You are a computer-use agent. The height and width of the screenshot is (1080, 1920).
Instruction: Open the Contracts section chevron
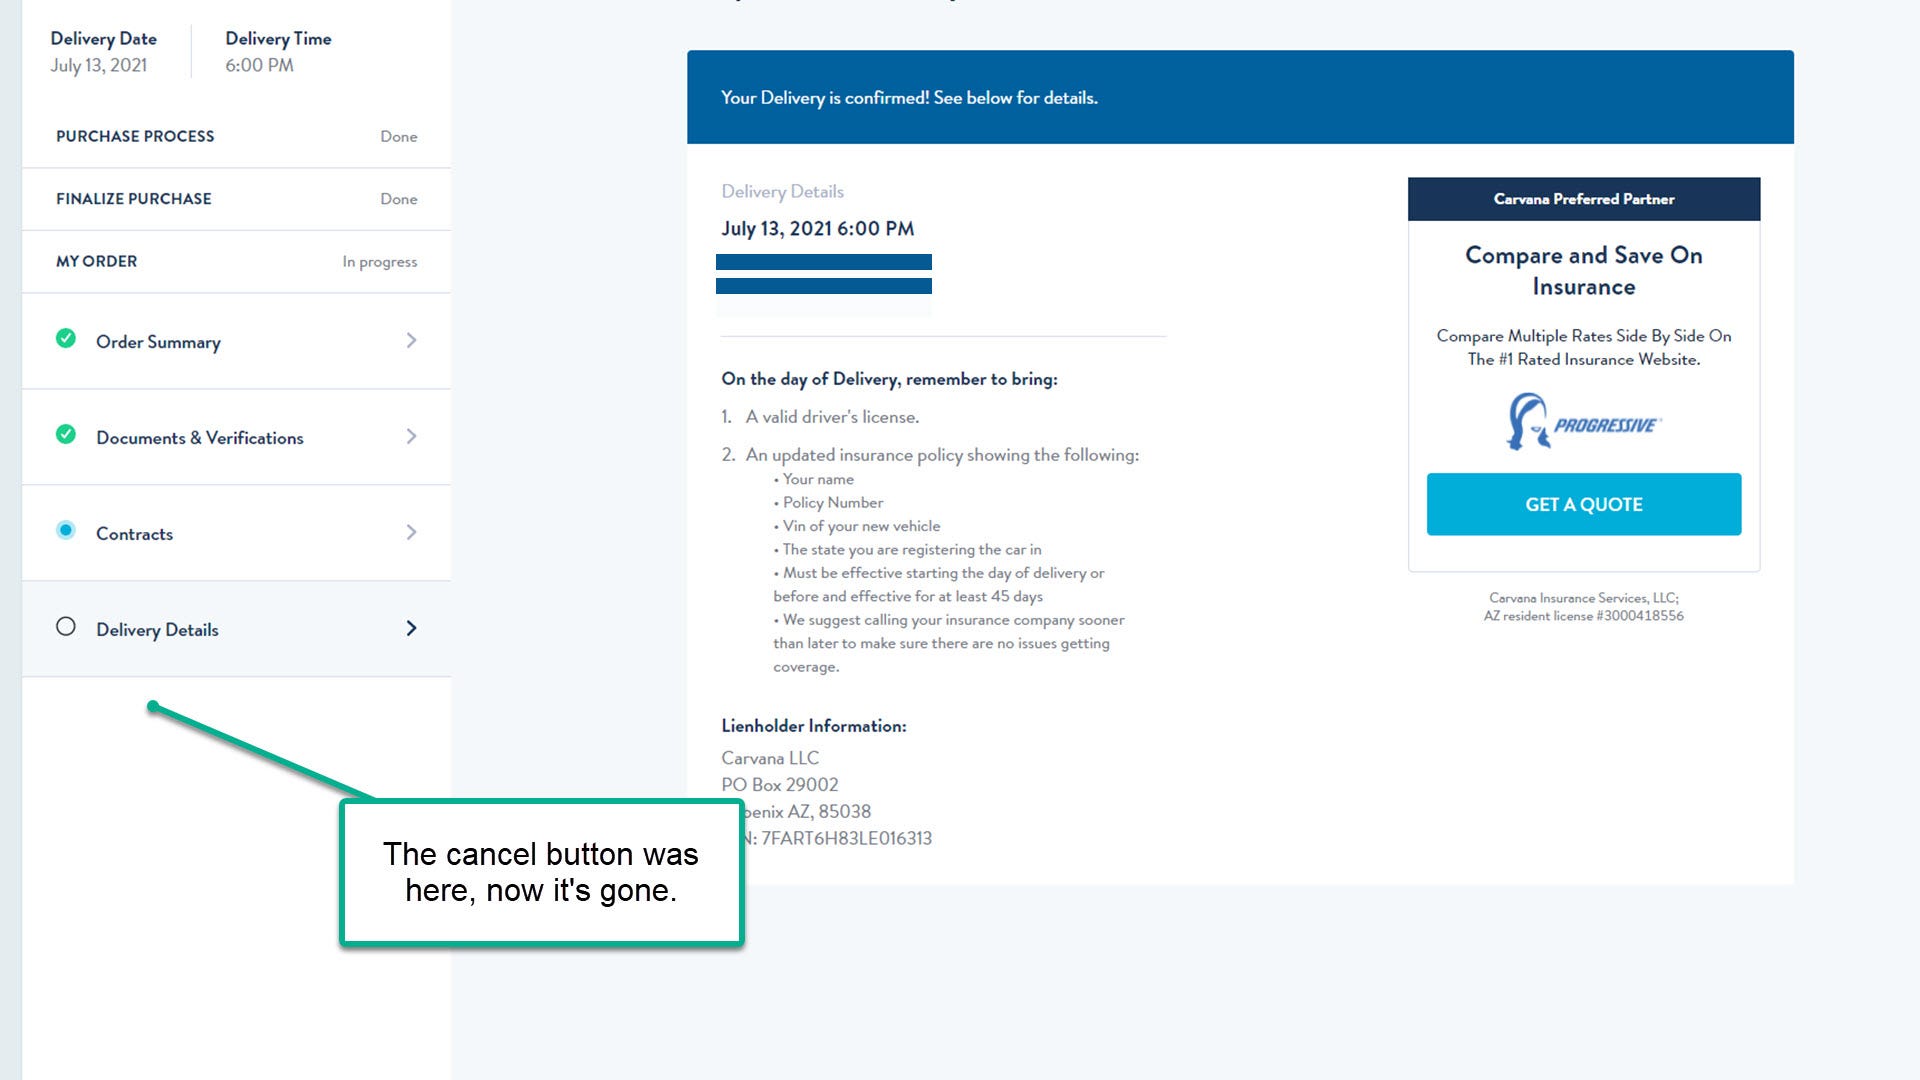tap(410, 531)
